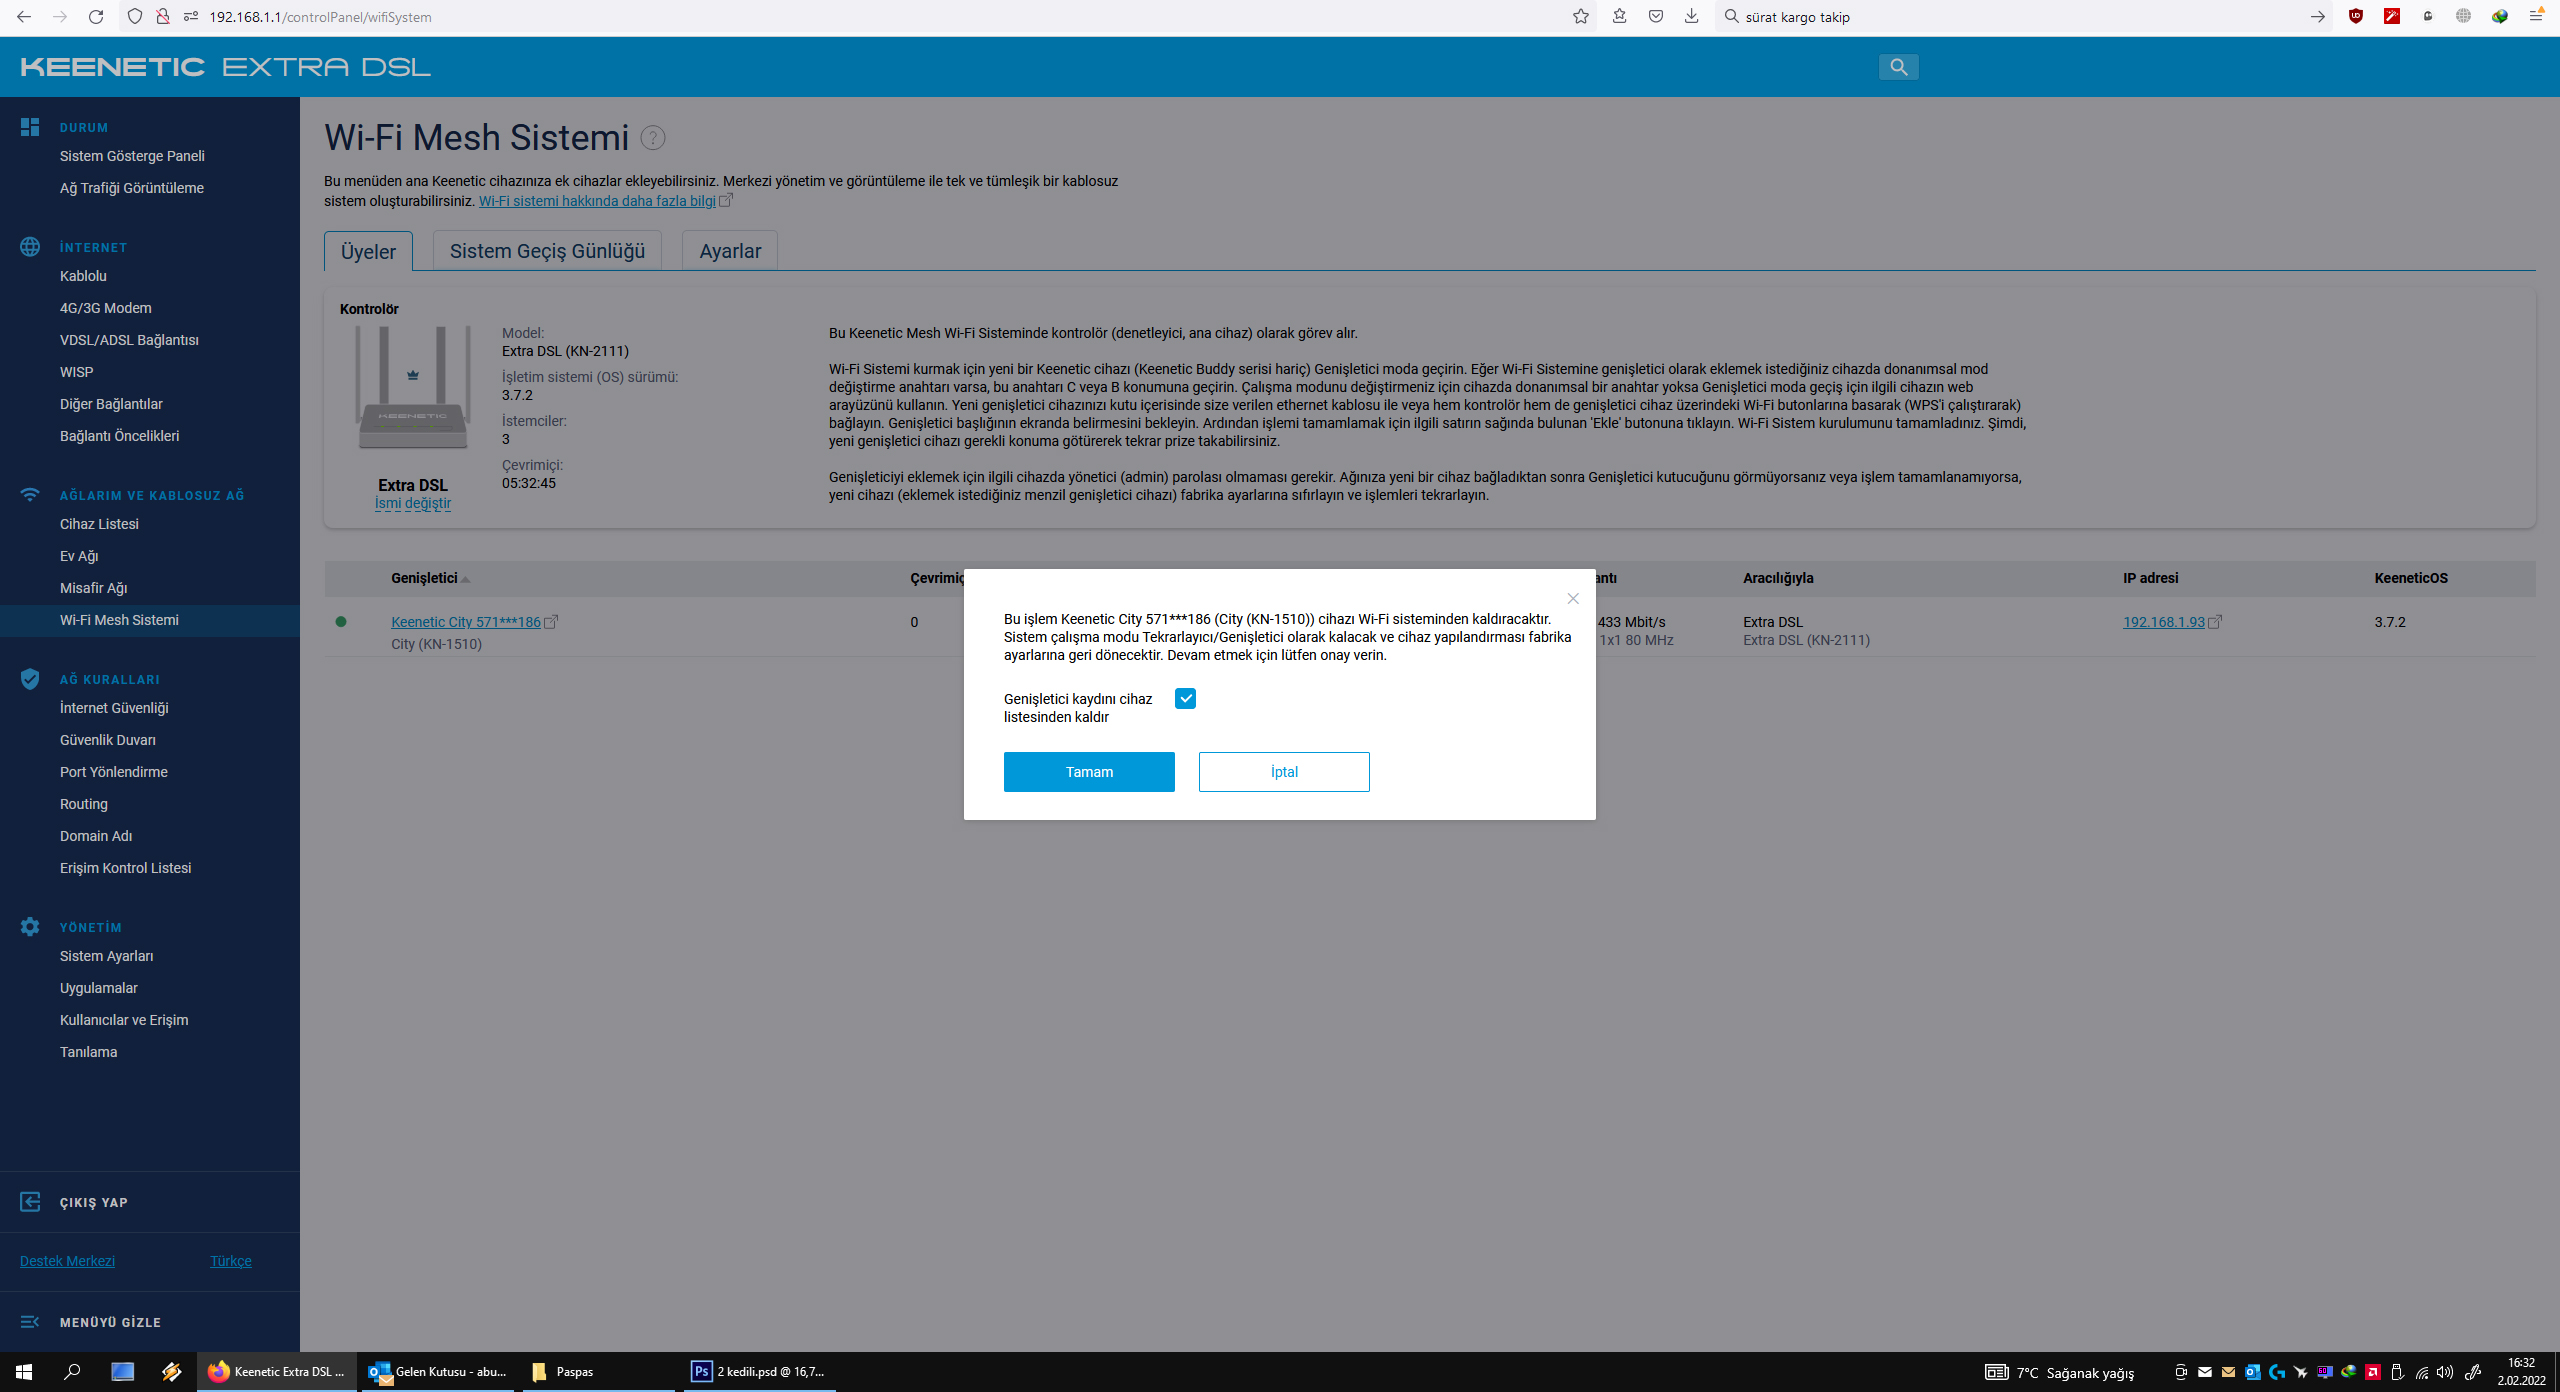The image size is (2560, 1392).
Task: Click the shield icon beside Ağ Kuralları
Action: pyautogui.click(x=30, y=679)
